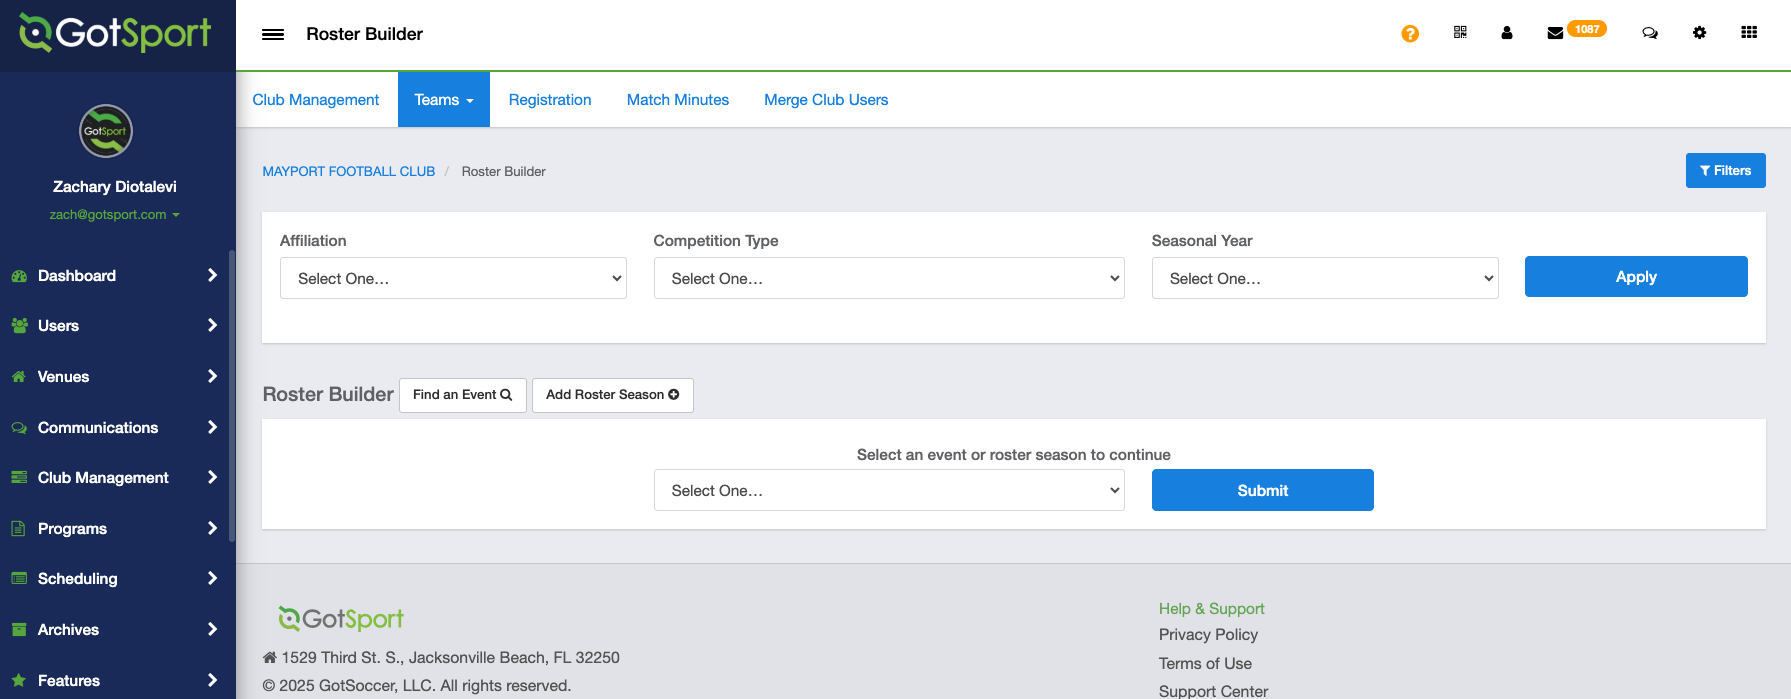Click the user profile icon in header

(1507, 33)
